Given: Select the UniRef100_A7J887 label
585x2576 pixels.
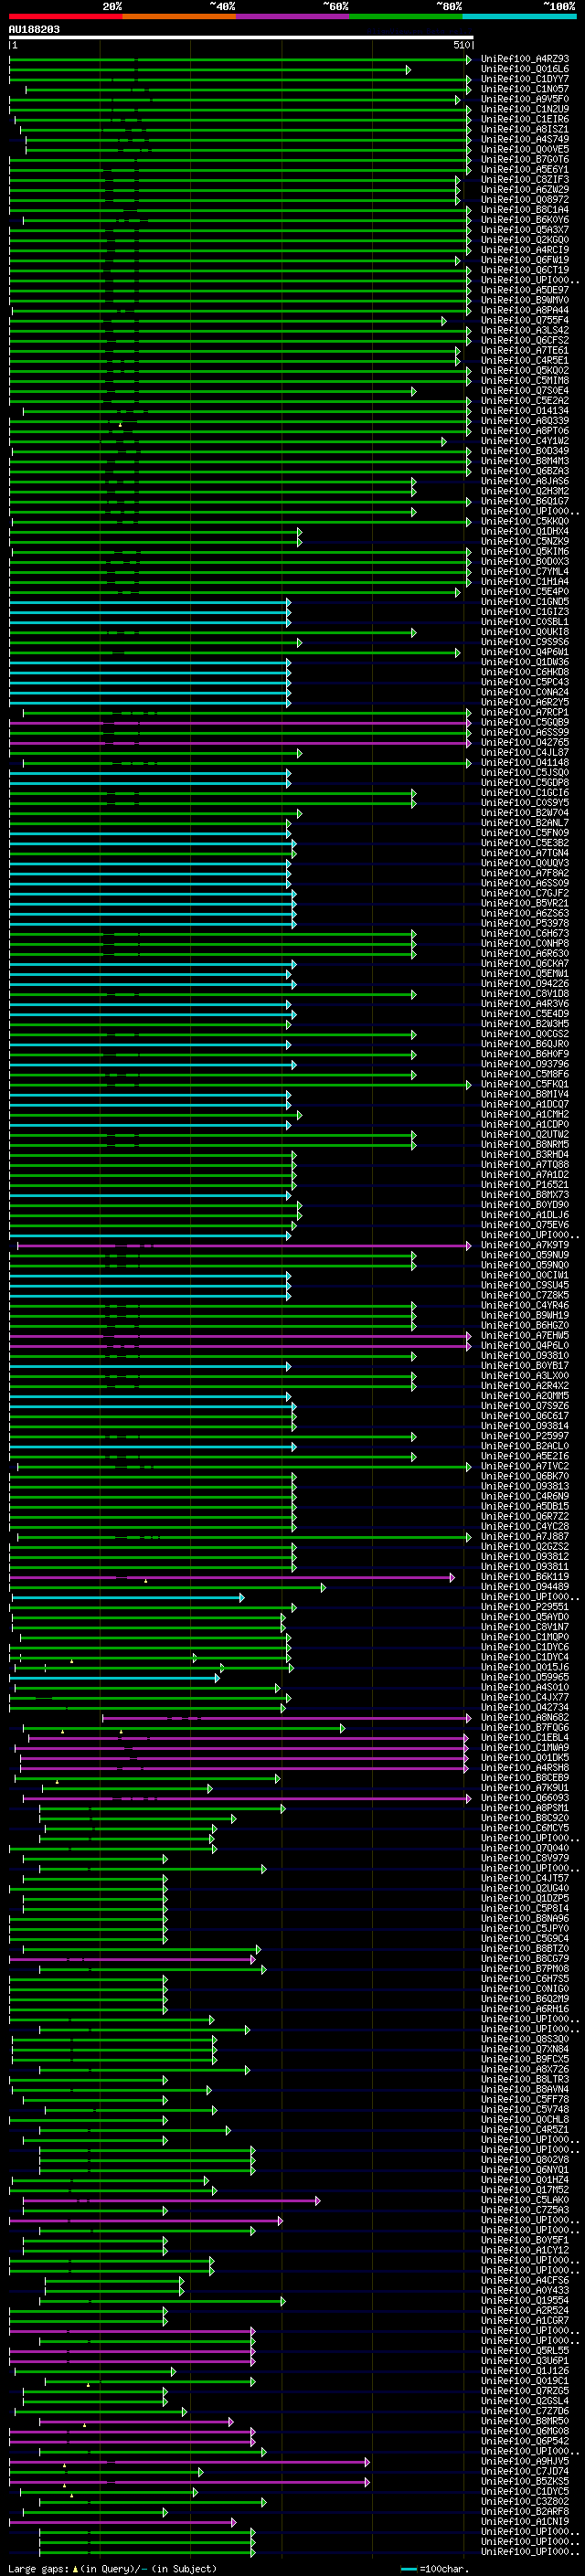Looking at the screenshot, I should [x=525, y=1537].
